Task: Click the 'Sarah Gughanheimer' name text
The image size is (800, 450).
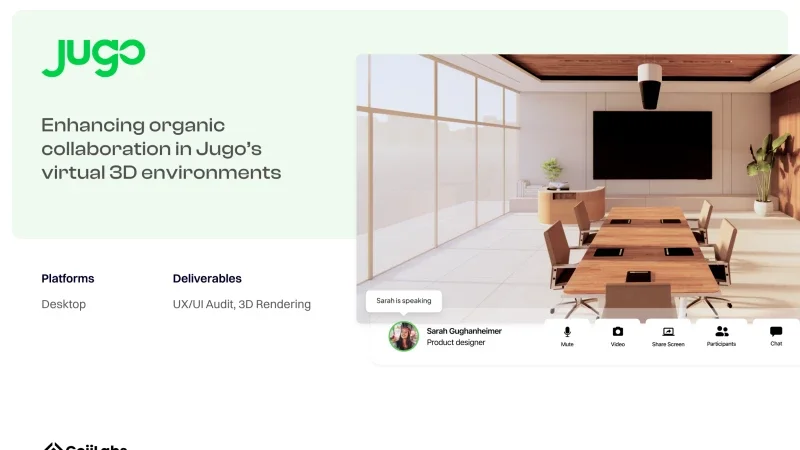Action: tap(464, 331)
